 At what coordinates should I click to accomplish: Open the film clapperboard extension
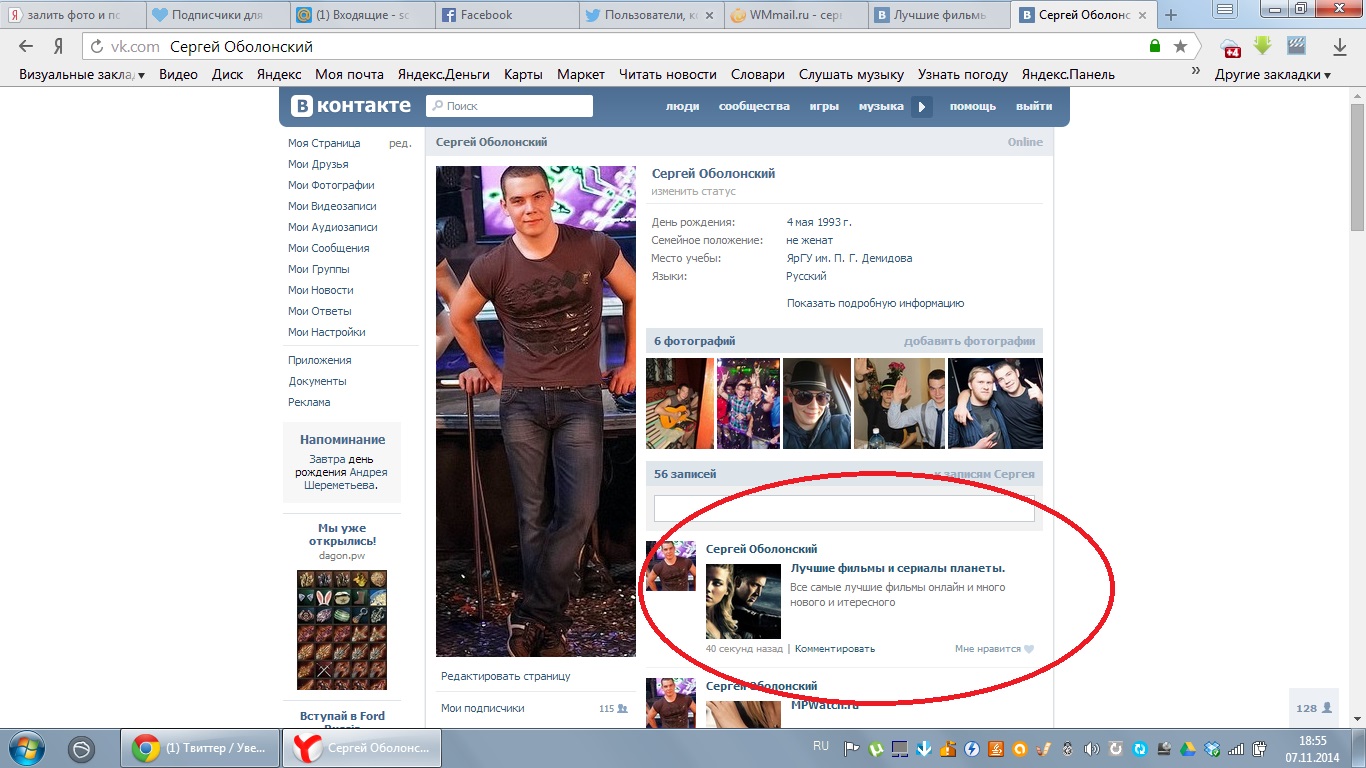pyautogui.click(x=1296, y=46)
